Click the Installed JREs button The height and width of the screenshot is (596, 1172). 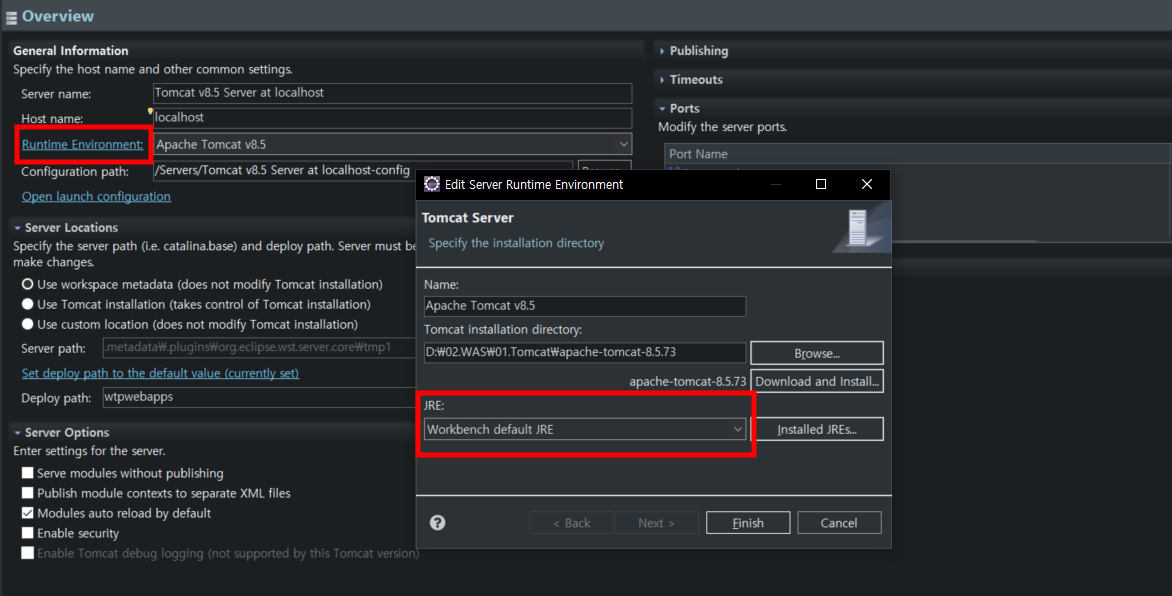[816, 430]
